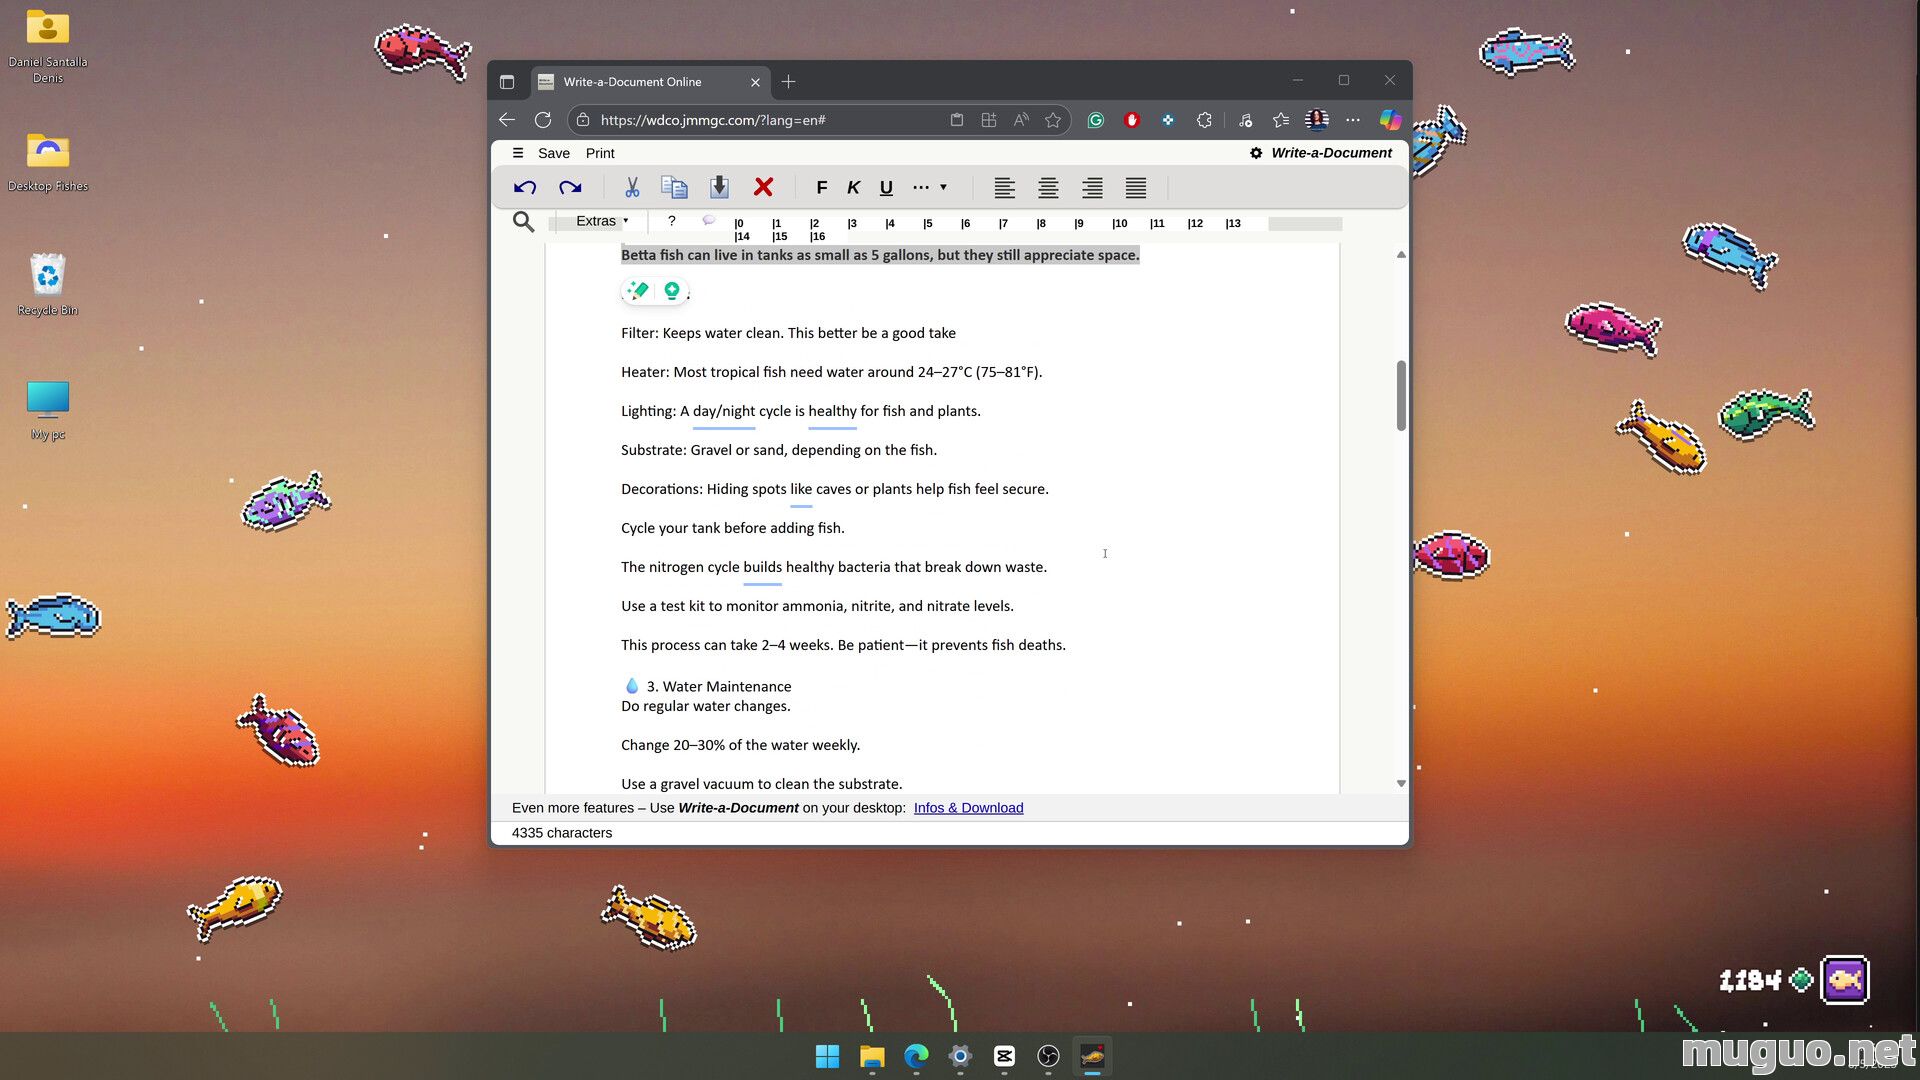The height and width of the screenshot is (1080, 1920).
Task: Click the Paste clipboard icon
Action: click(x=719, y=187)
